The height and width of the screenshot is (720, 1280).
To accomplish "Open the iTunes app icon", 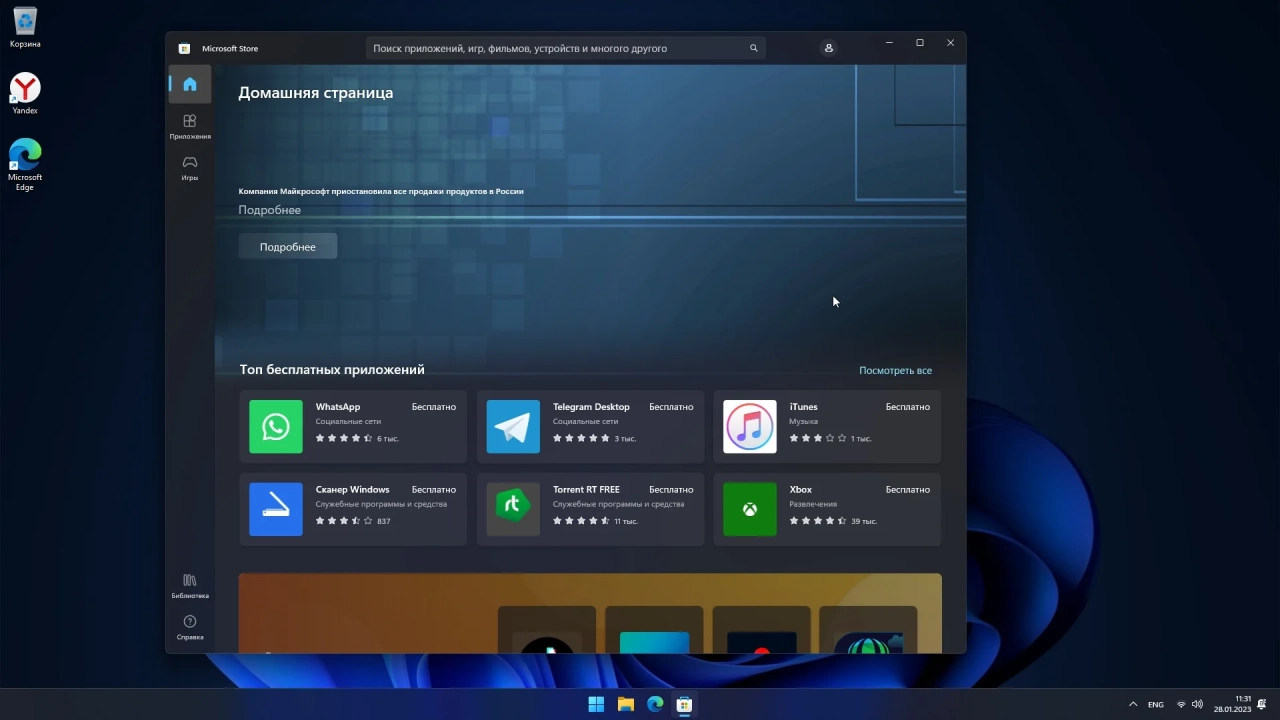I will [750, 427].
